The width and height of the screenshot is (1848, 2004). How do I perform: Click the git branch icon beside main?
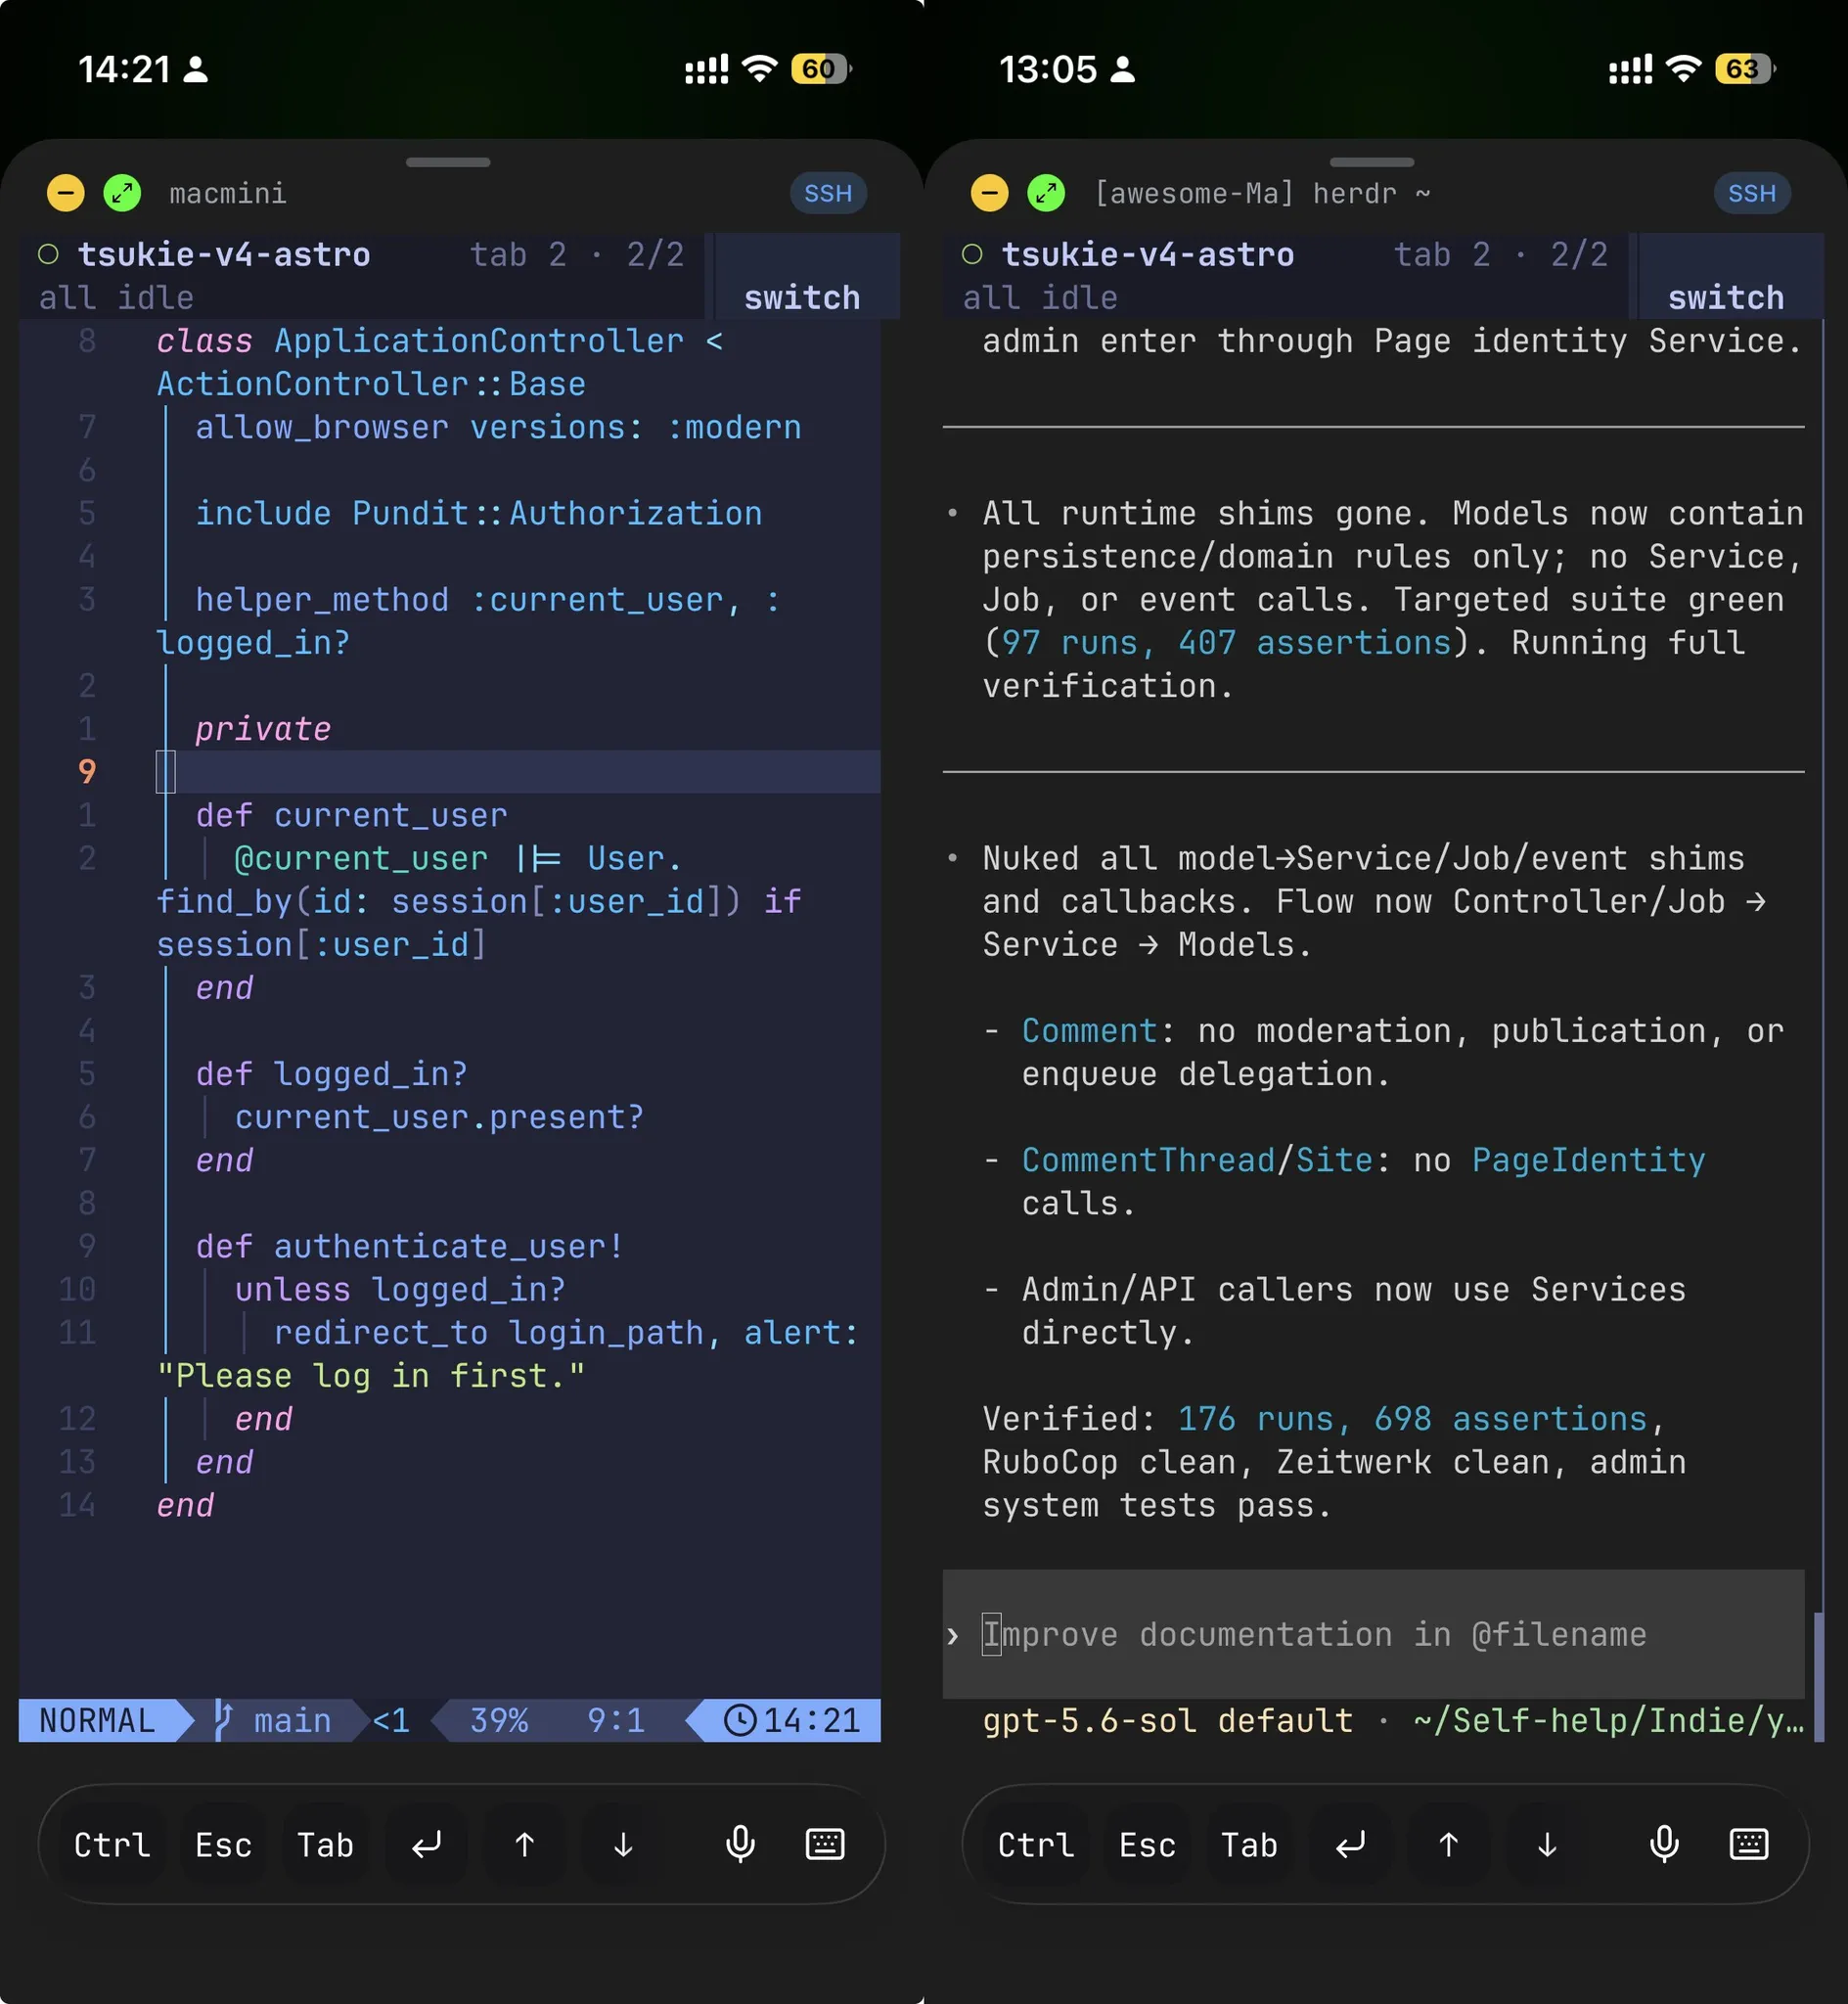[x=224, y=1720]
